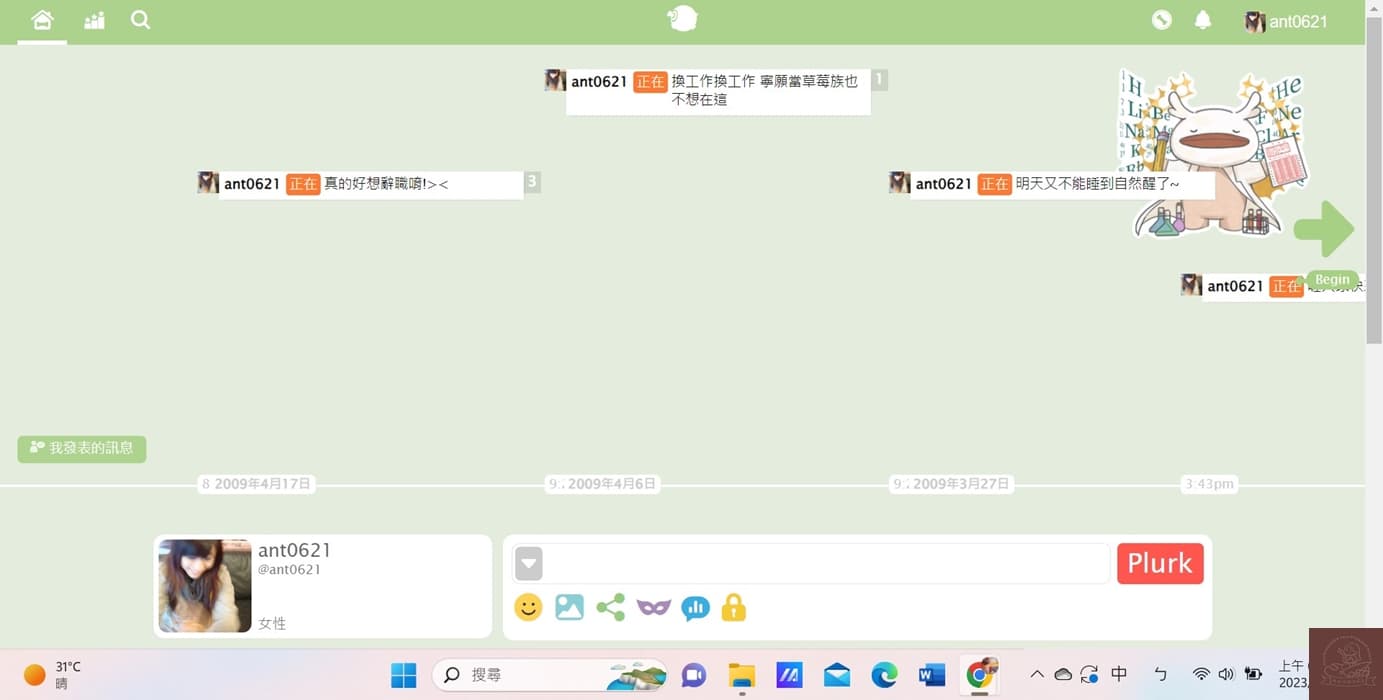1383x700 pixels.
Task: Switch to 我發表的訊息 view
Action: click(x=81, y=448)
